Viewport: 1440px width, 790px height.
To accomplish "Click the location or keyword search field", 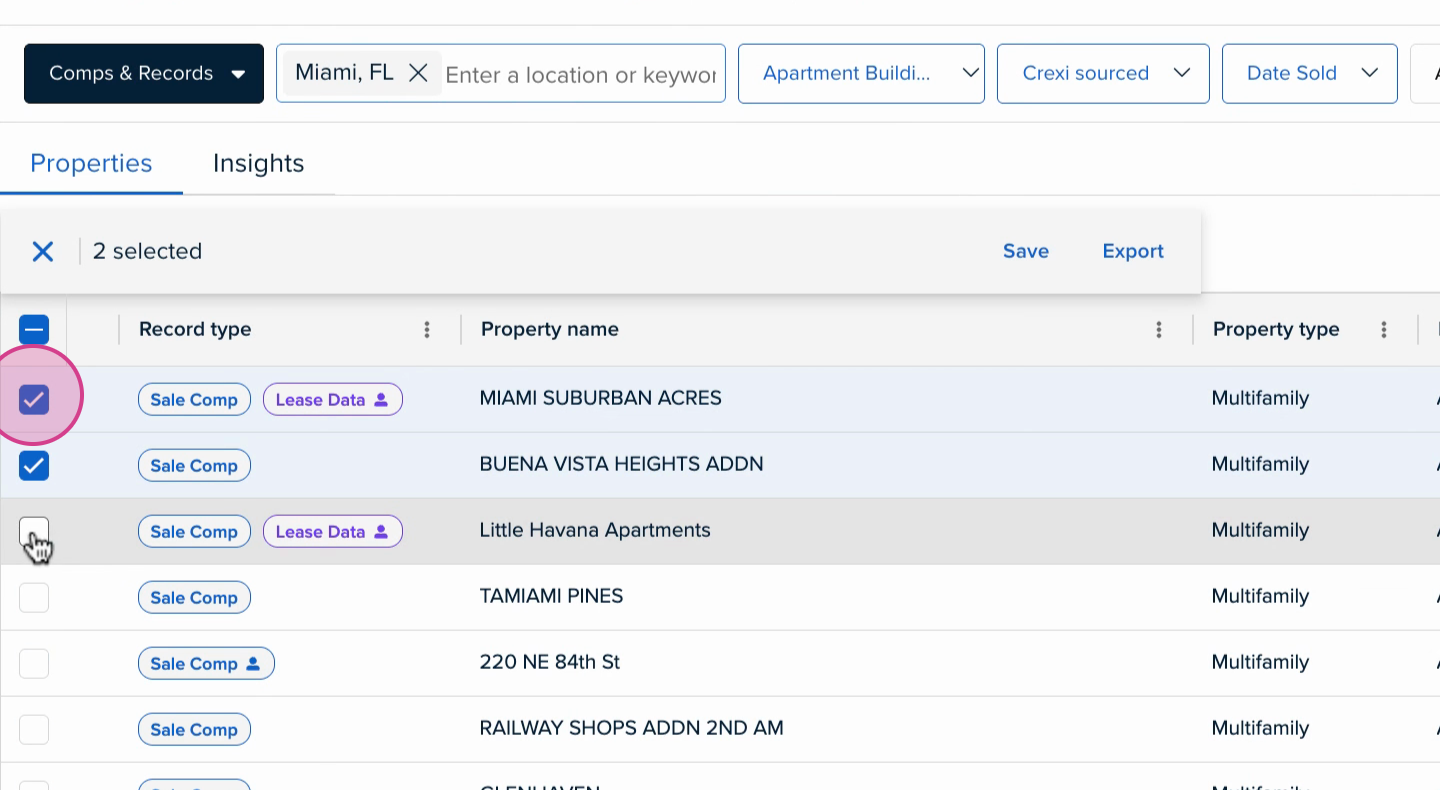I will point(580,75).
